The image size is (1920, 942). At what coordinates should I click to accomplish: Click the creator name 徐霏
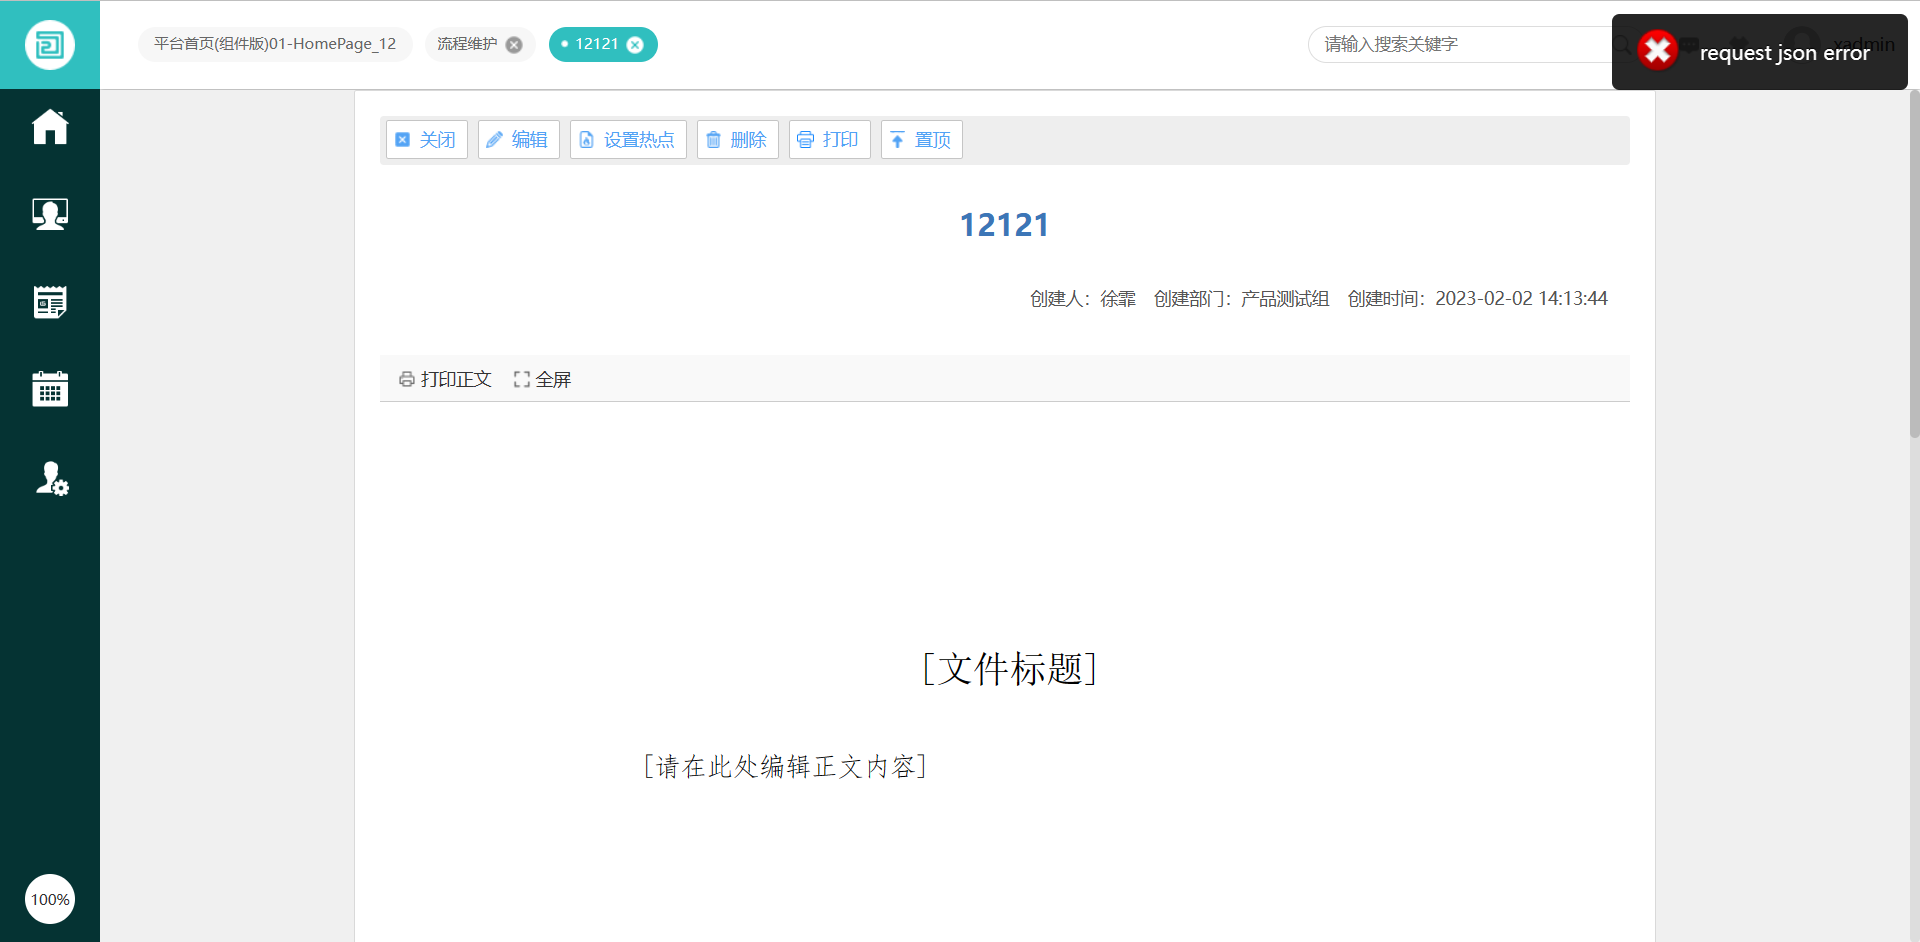[x=1118, y=298]
